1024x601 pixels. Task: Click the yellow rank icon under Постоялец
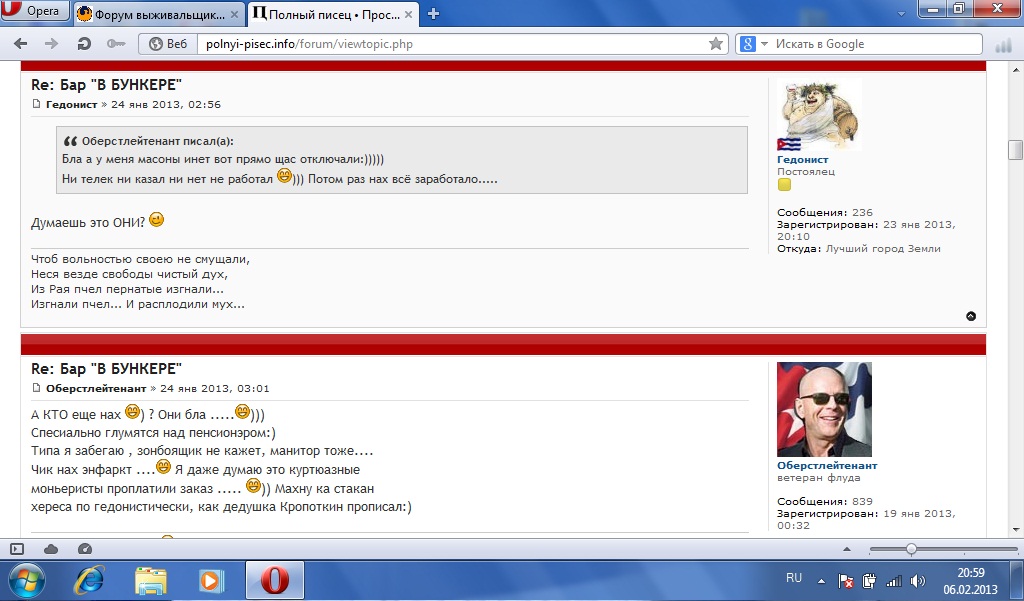pyautogui.click(x=784, y=185)
